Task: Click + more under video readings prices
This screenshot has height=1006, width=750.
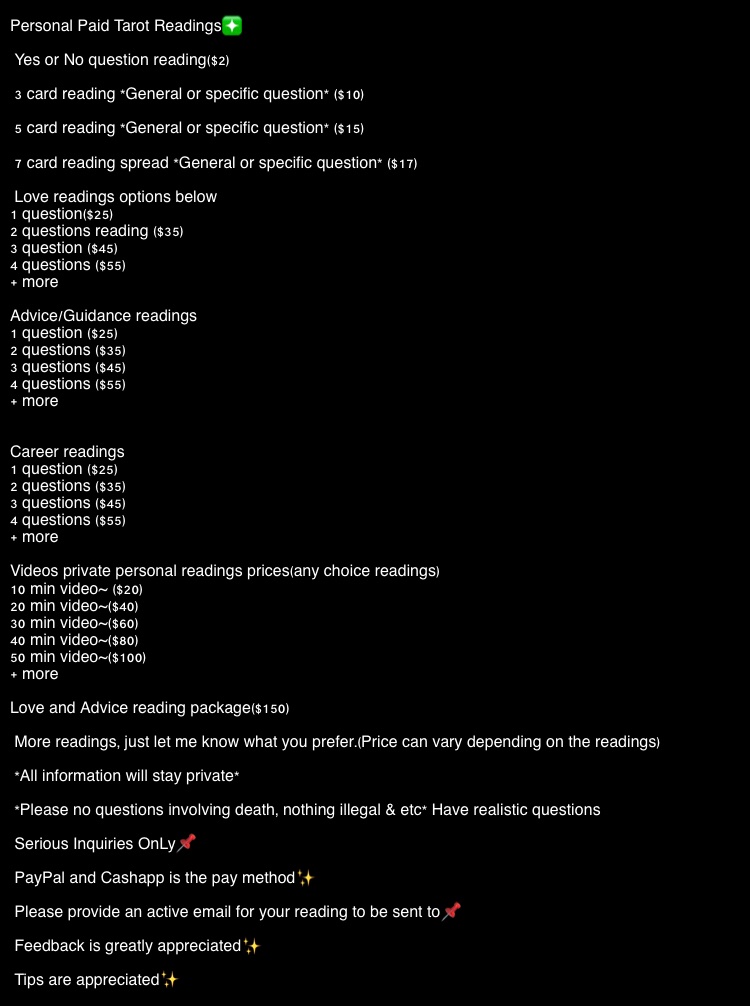Action: (34, 674)
